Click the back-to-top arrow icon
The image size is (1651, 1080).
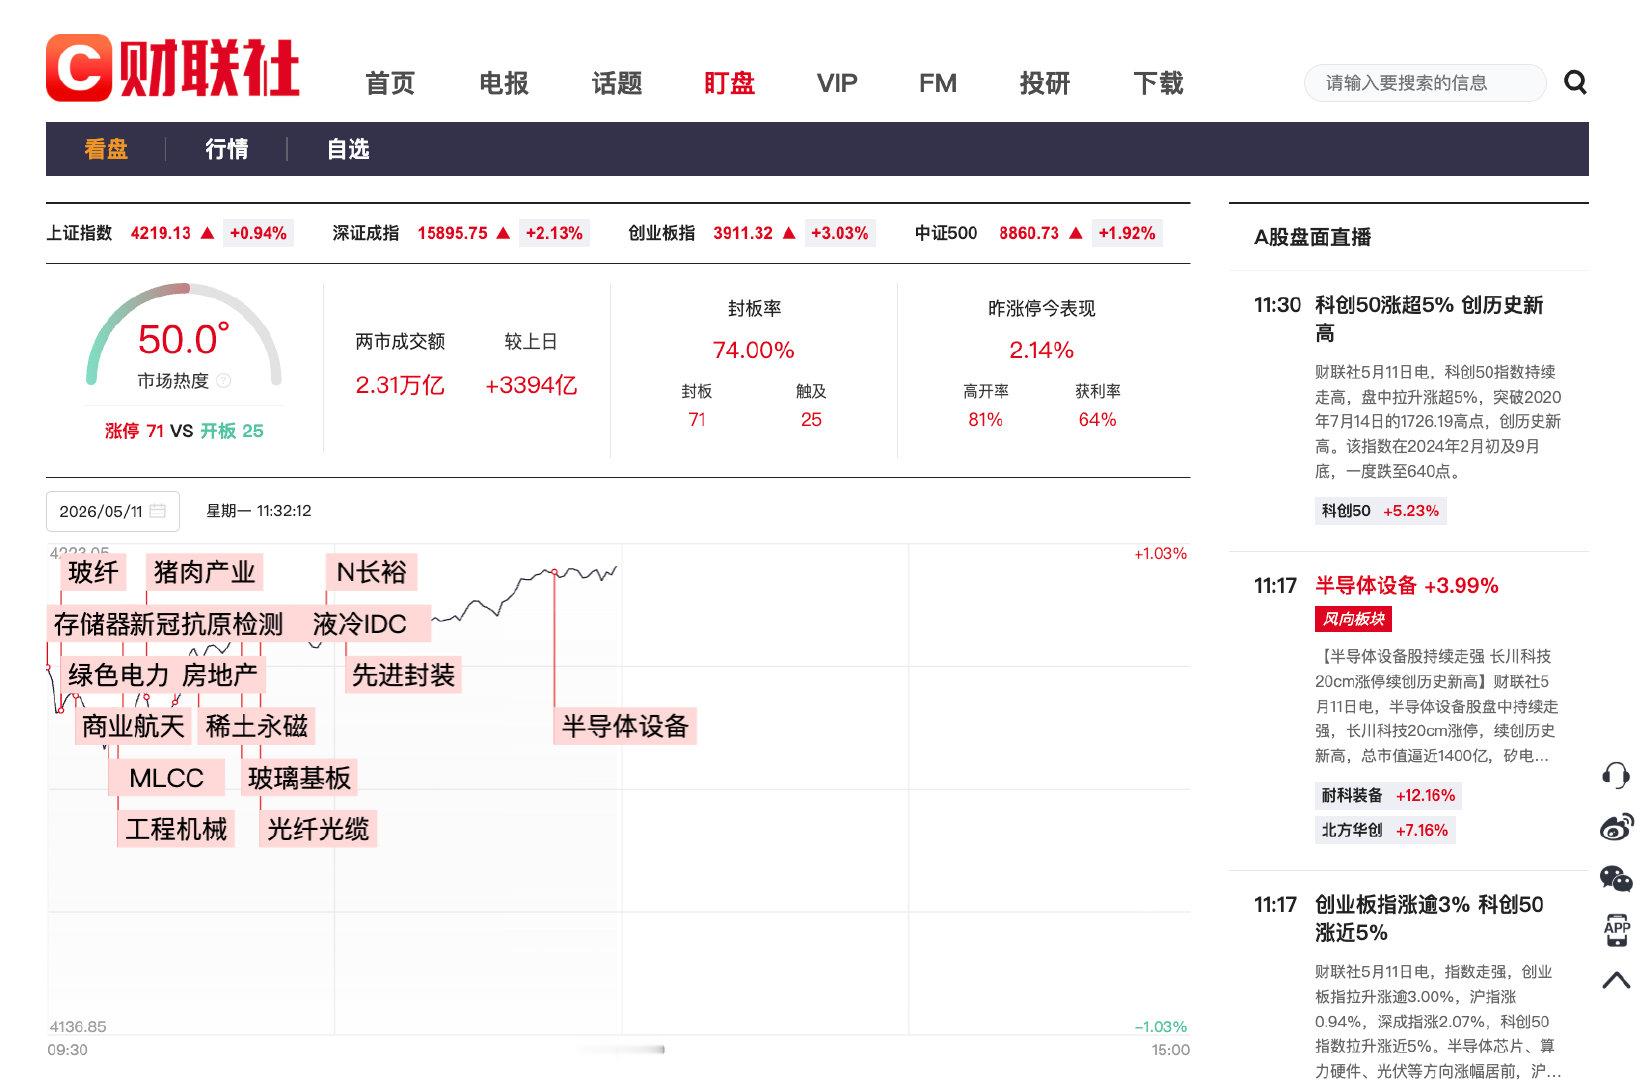click(1616, 980)
